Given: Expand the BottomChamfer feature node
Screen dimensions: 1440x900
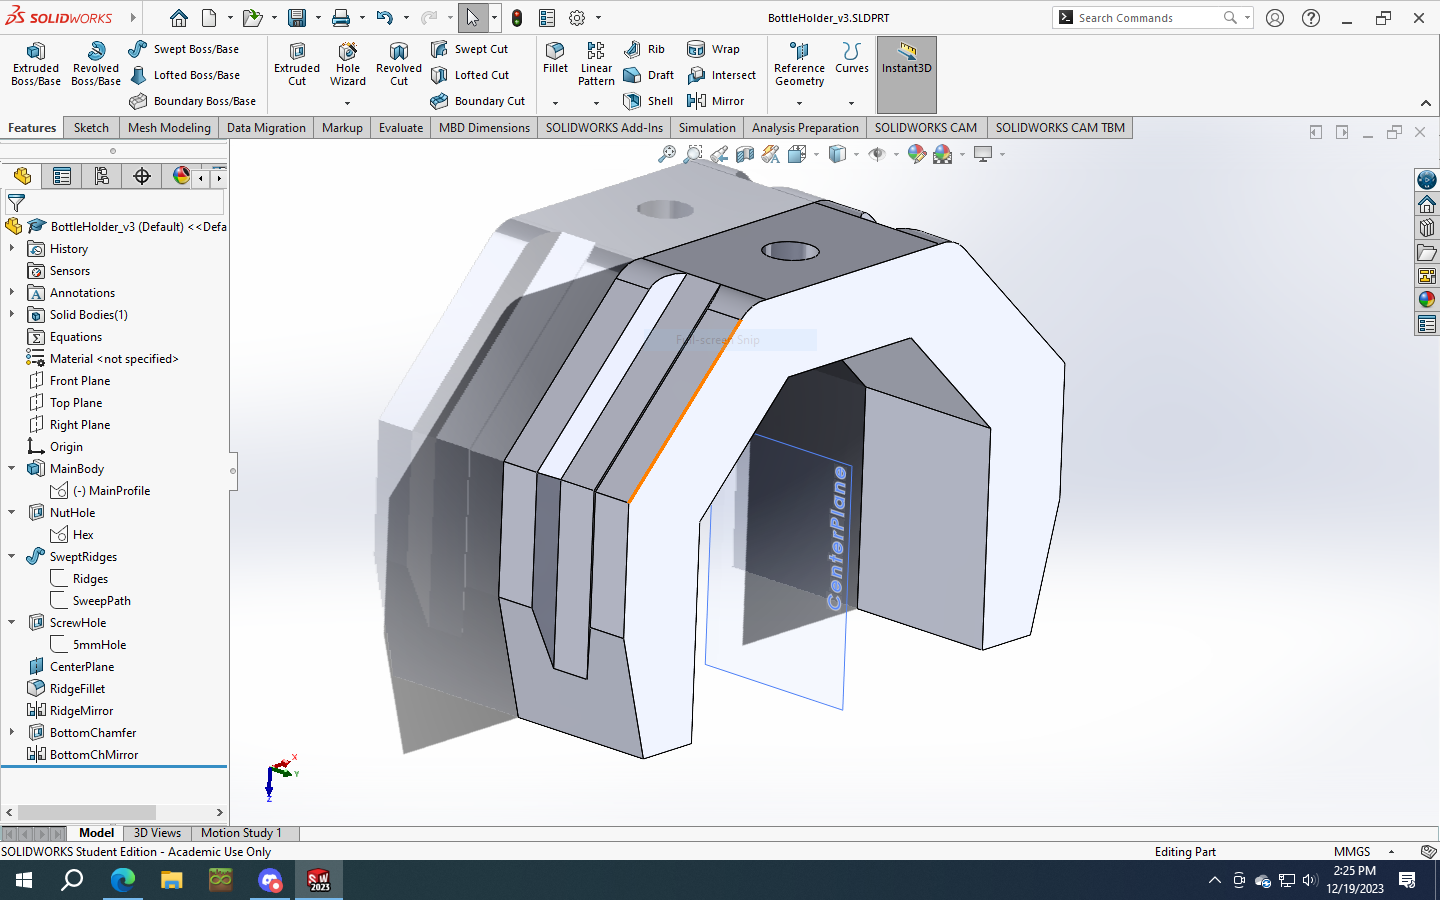Looking at the screenshot, I should tap(12, 733).
